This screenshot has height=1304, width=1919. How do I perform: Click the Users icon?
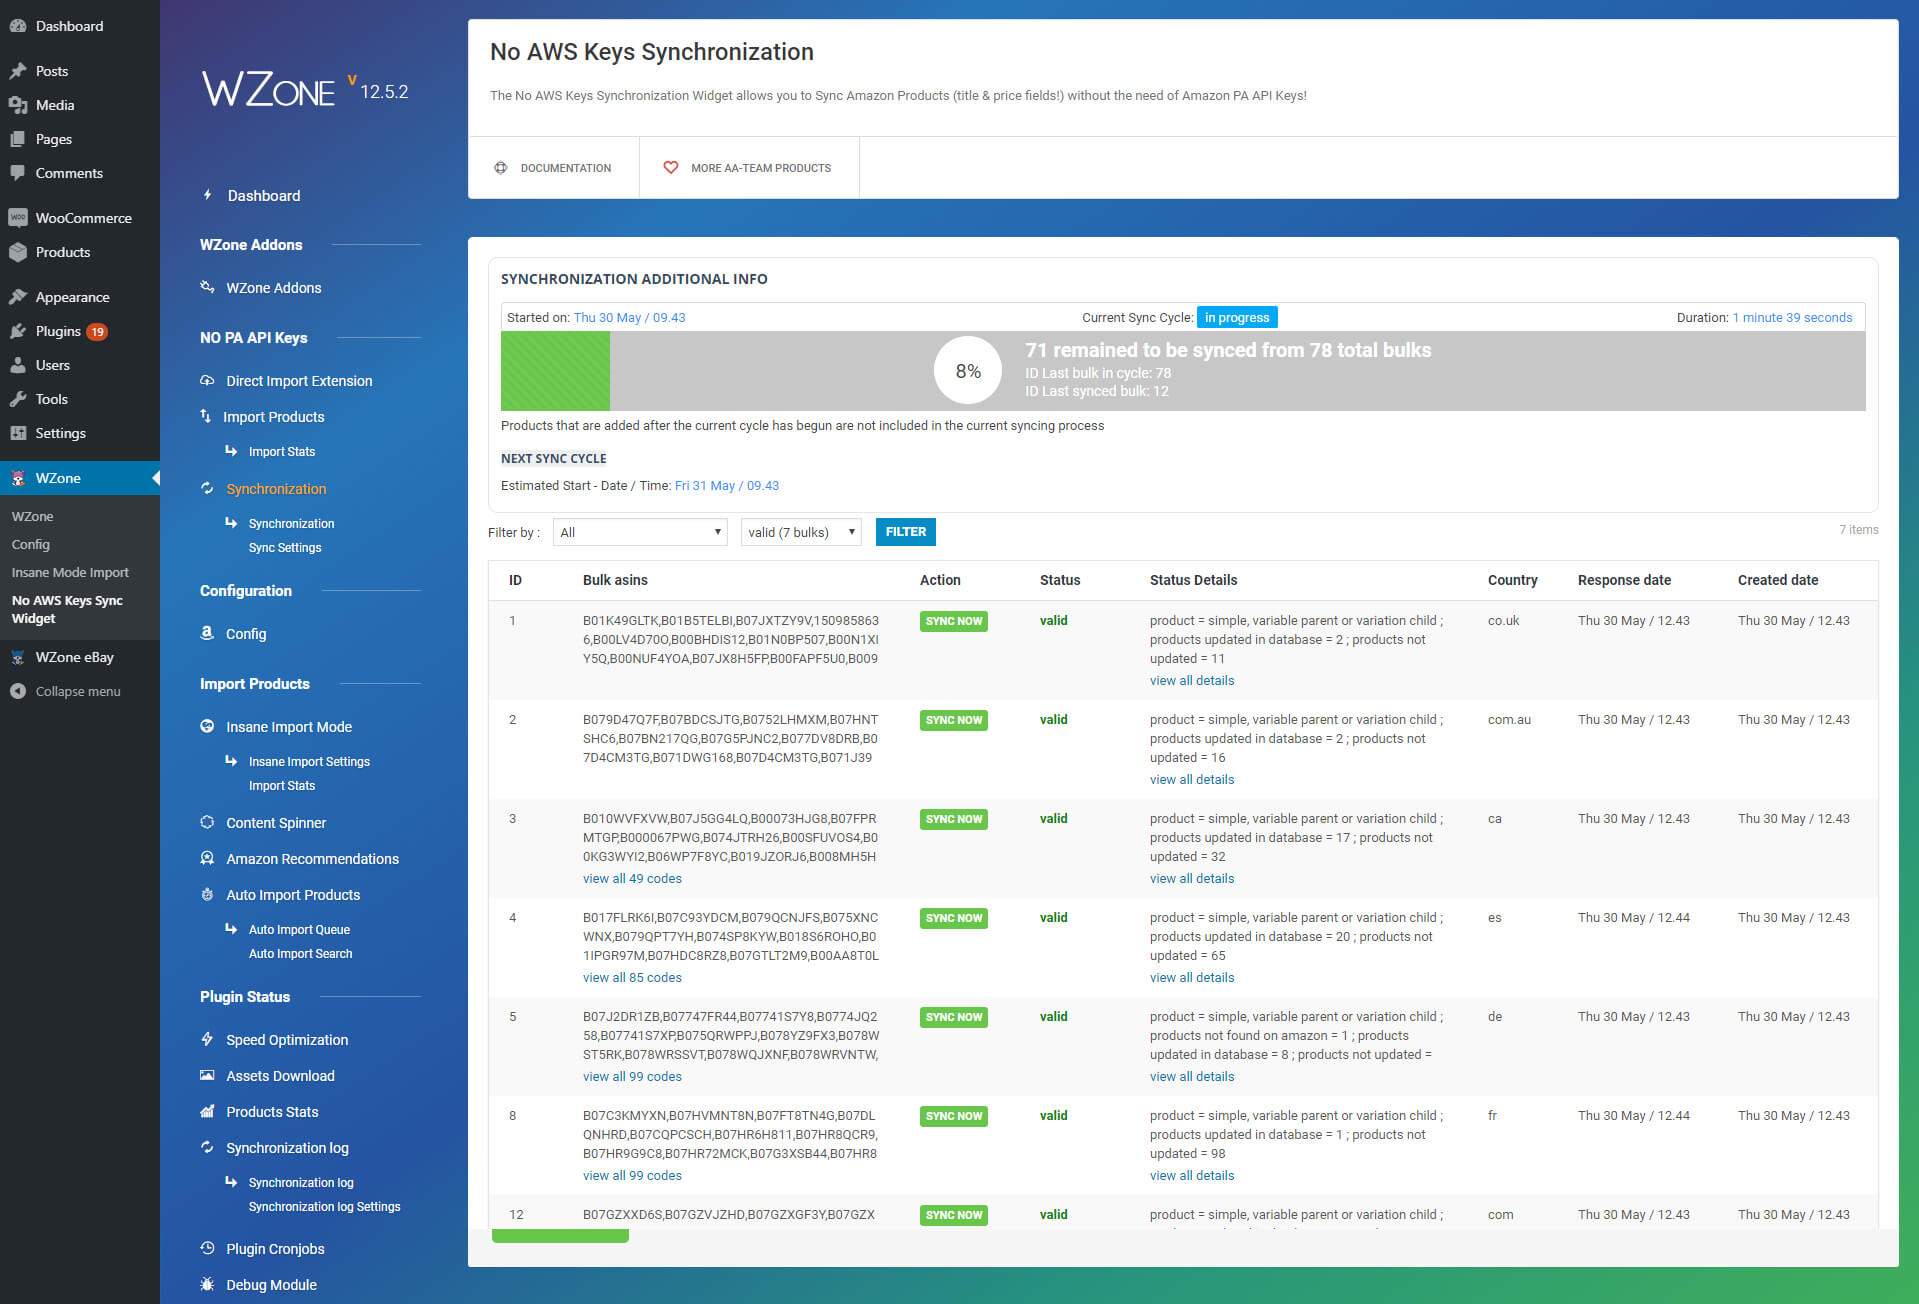click(18, 365)
